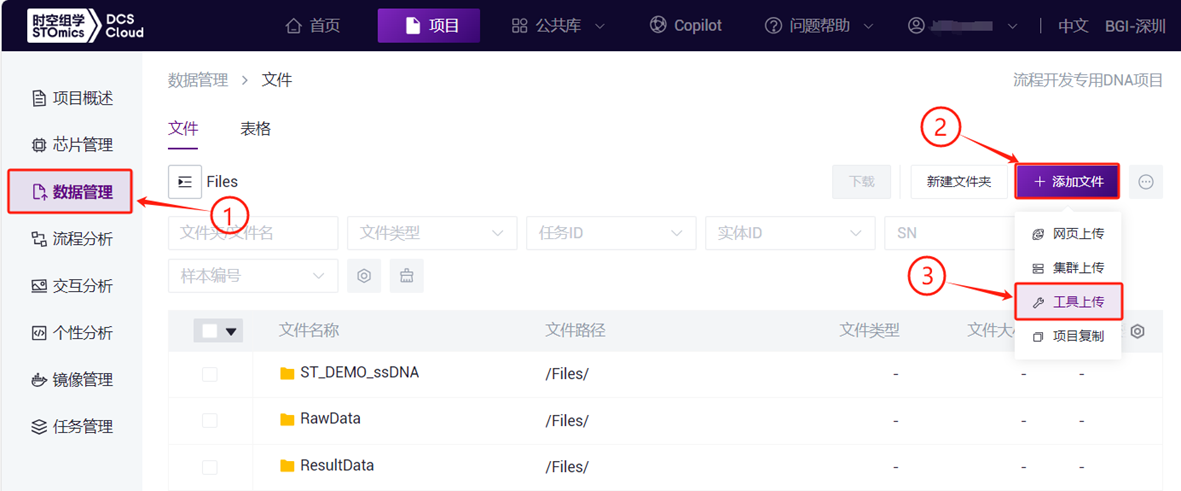Click 新建文件夹 button
This screenshot has height=491, width=1181.
coord(959,181)
